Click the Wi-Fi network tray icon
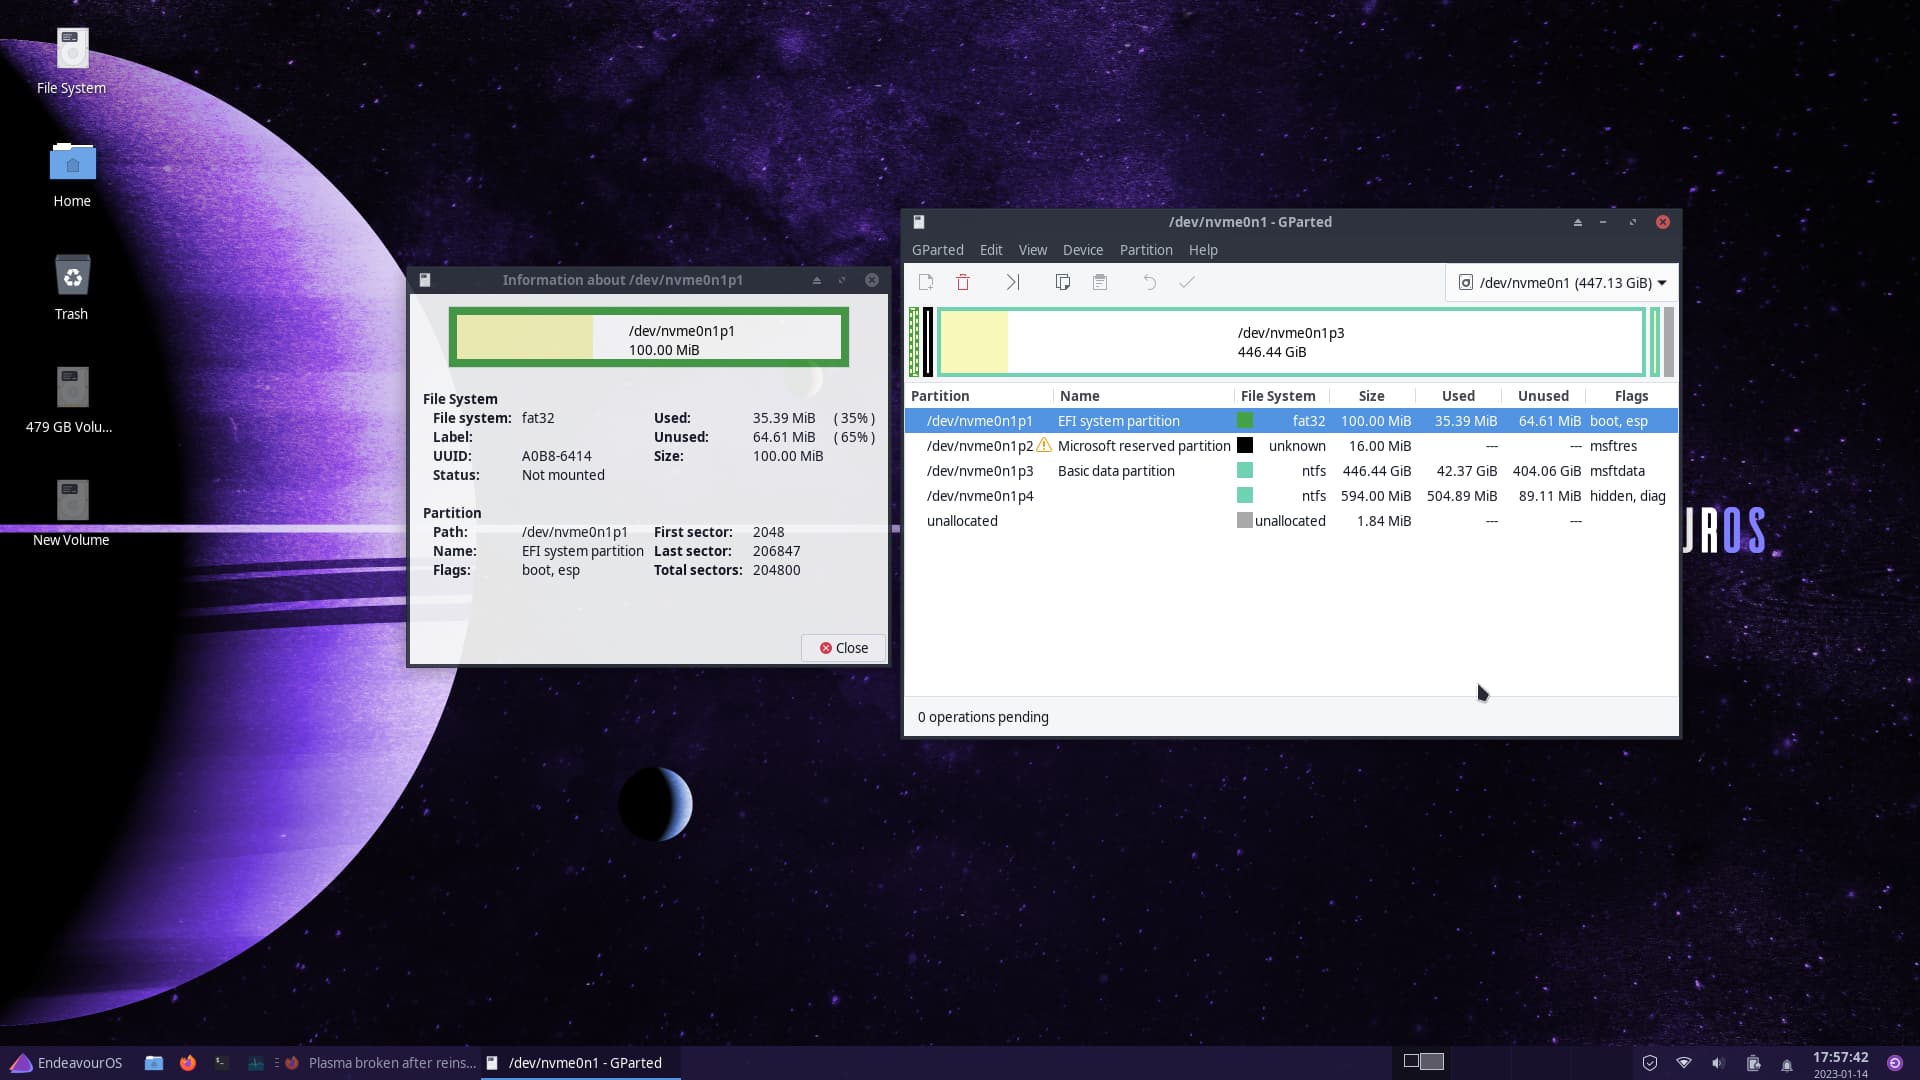The width and height of the screenshot is (1920, 1080). pyautogui.click(x=1684, y=1063)
